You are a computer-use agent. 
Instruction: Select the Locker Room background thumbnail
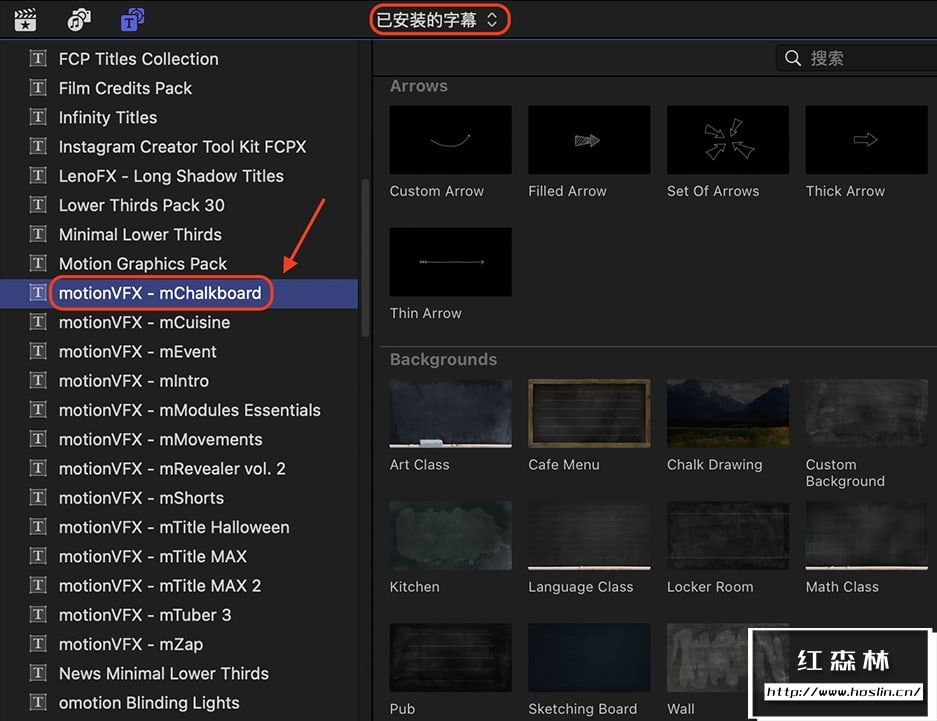(x=728, y=535)
